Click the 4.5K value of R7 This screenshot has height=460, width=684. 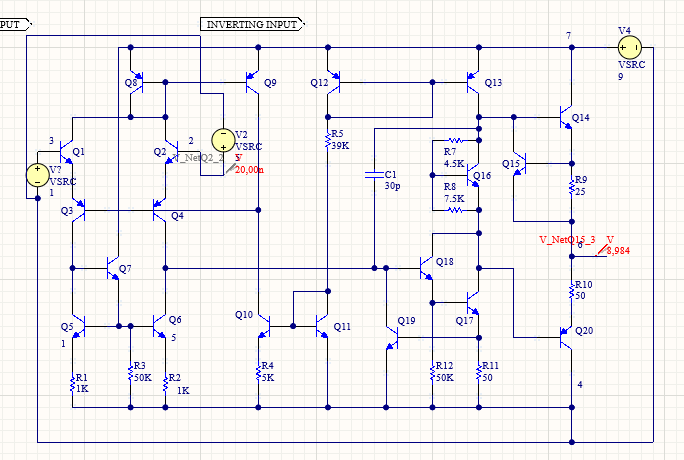click(x=454, y=164)
